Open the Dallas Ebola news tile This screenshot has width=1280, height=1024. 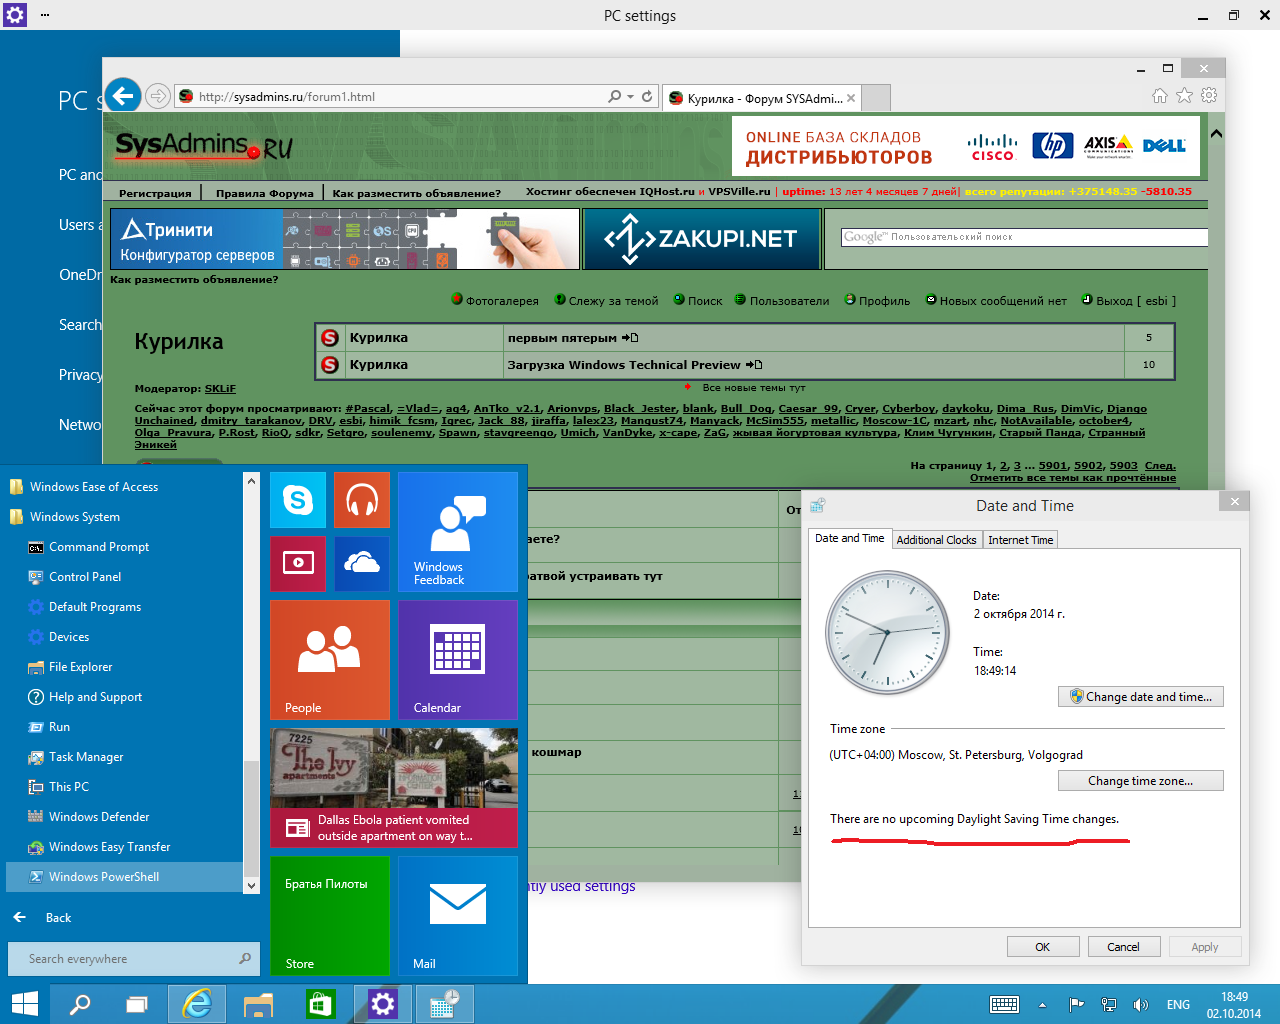click(x=394, y=788)
